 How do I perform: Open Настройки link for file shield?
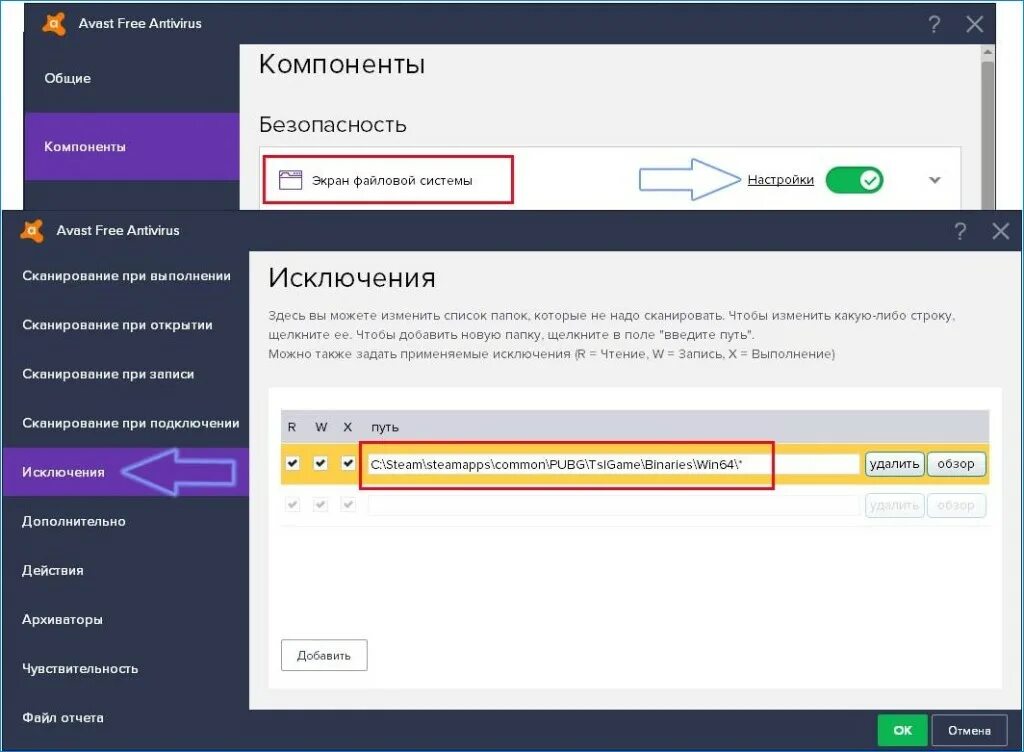(x=780, y=180)
